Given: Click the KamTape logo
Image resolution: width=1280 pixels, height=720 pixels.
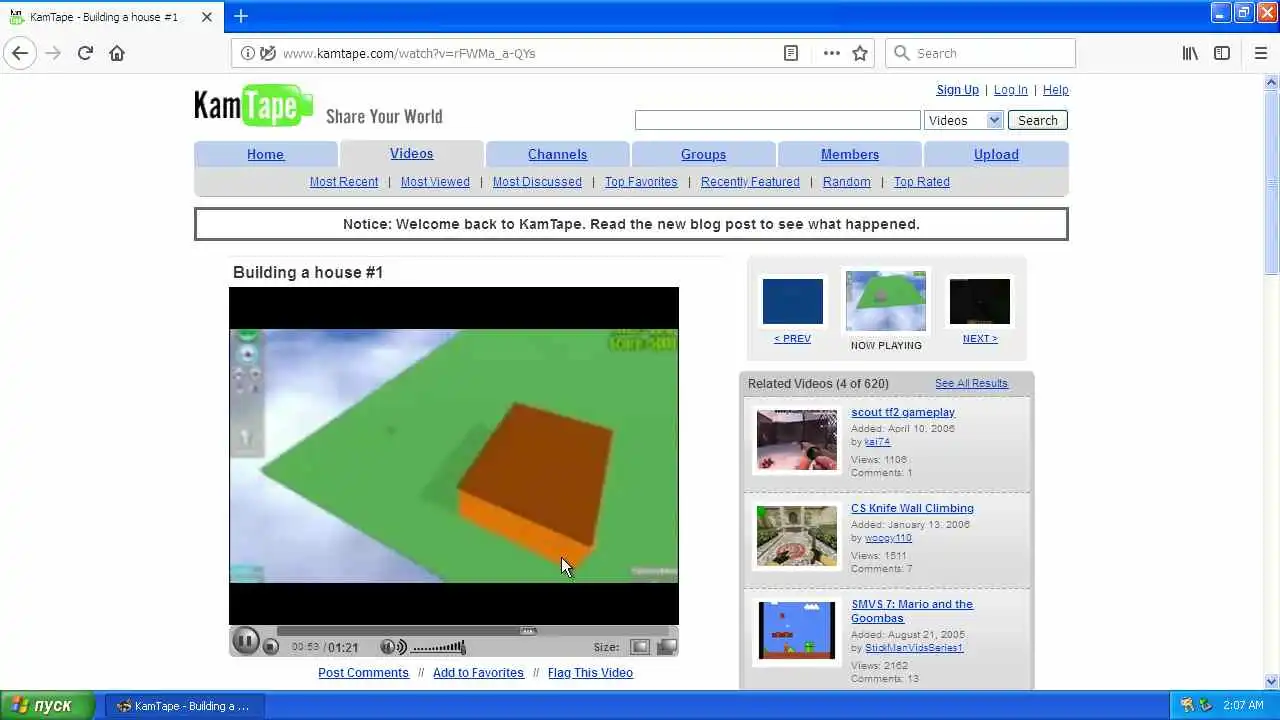Looking at the screenshot, I should coord(254,105).
